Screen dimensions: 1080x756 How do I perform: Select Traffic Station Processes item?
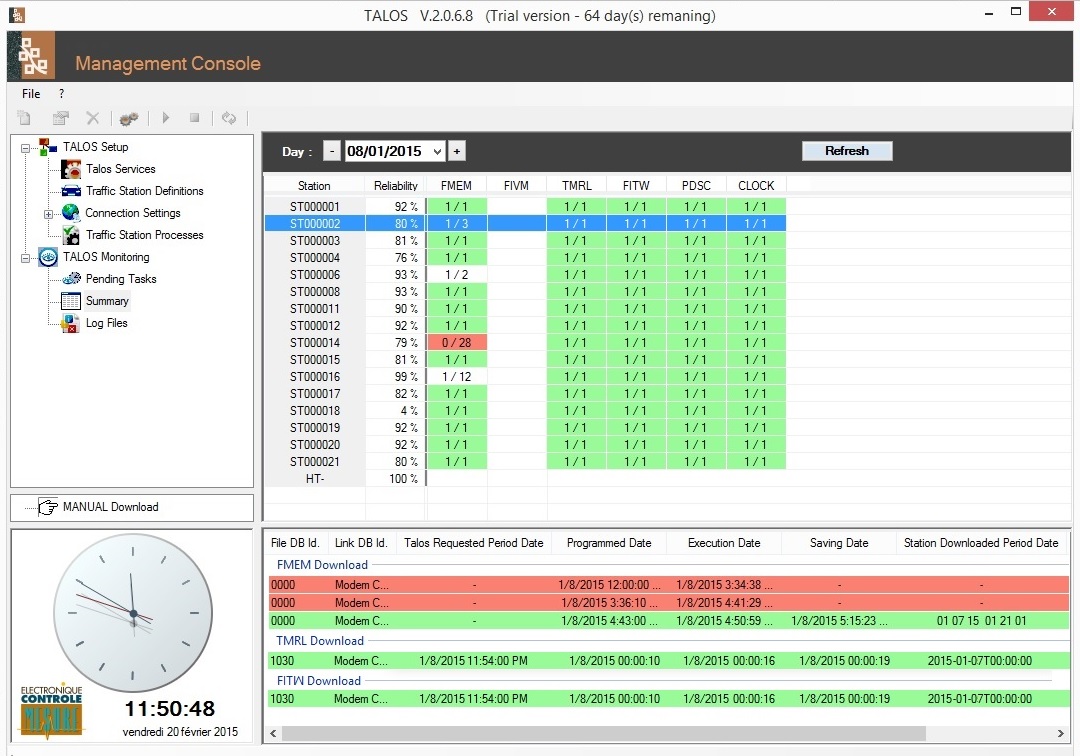(x=145, y=235)
